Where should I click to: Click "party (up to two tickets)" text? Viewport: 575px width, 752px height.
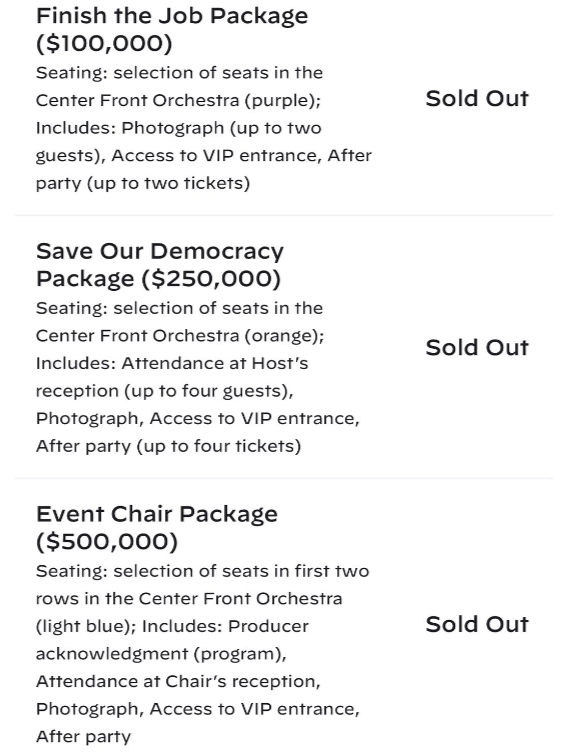click(x=143, y=183)
